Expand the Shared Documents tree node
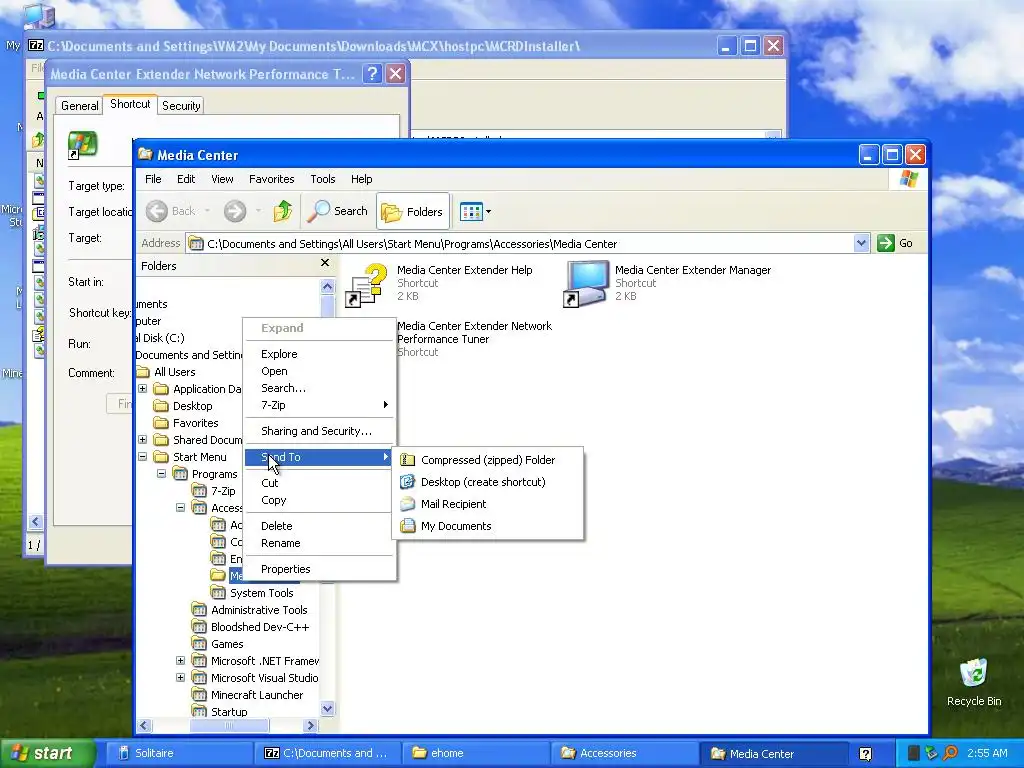This screenshot has width=1024, height=768. (142, 440)
